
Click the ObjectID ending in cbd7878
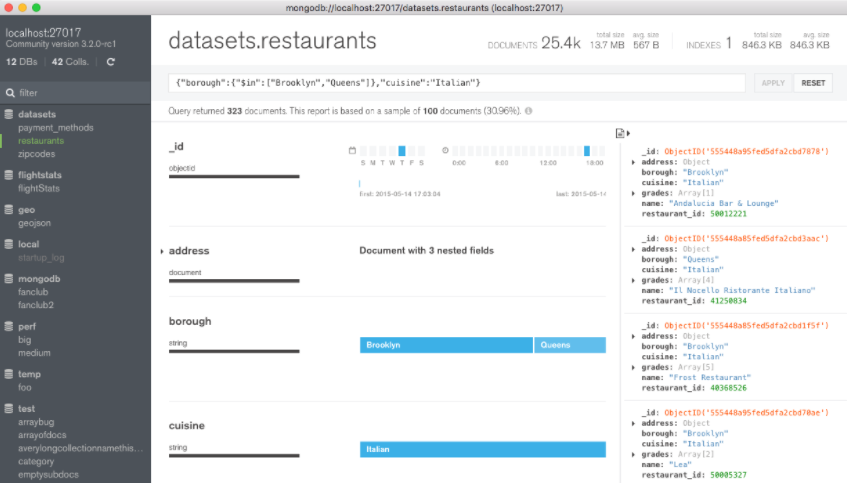point(746,151)
